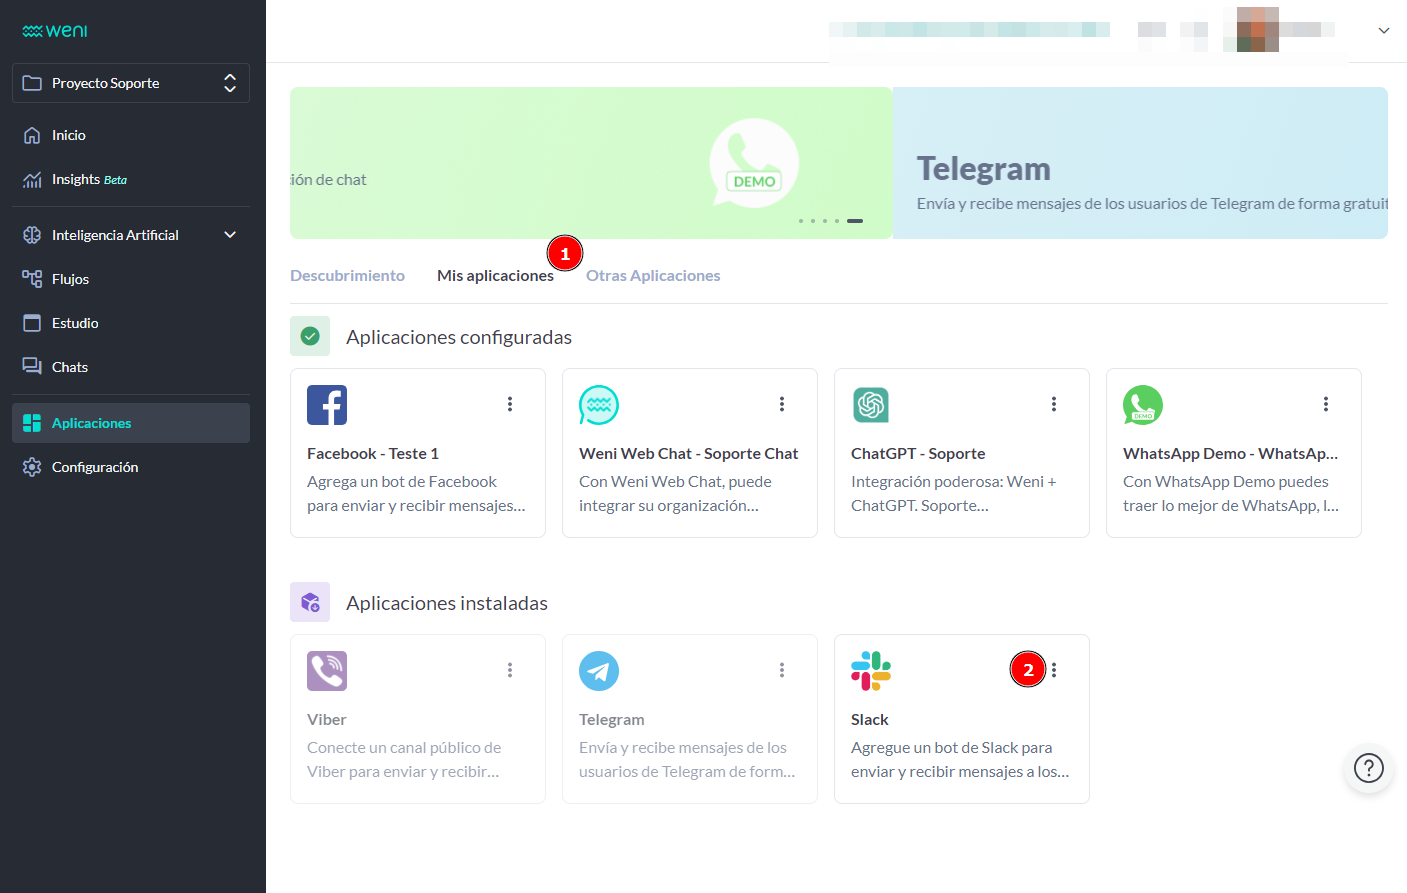Open the Weni Web Chat app icon
This screenshot has width=1407, height=893.
tap(598, 404)
